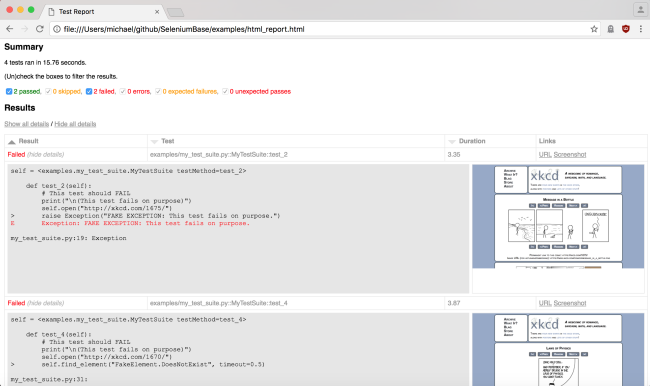Sort by the Test column header

click(296, 141)
